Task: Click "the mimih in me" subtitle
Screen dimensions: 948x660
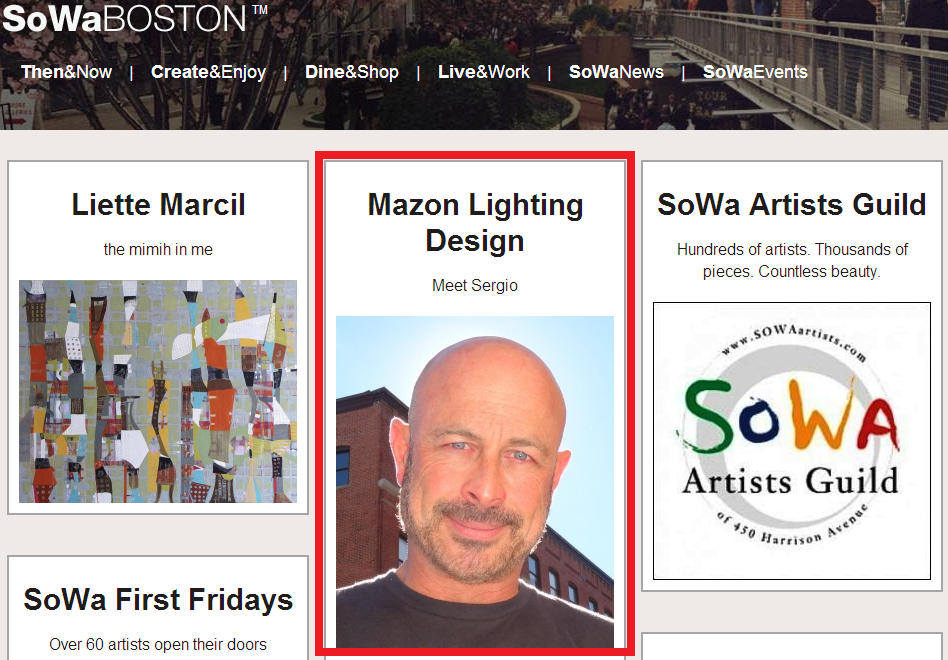Action: pos(158,249)
